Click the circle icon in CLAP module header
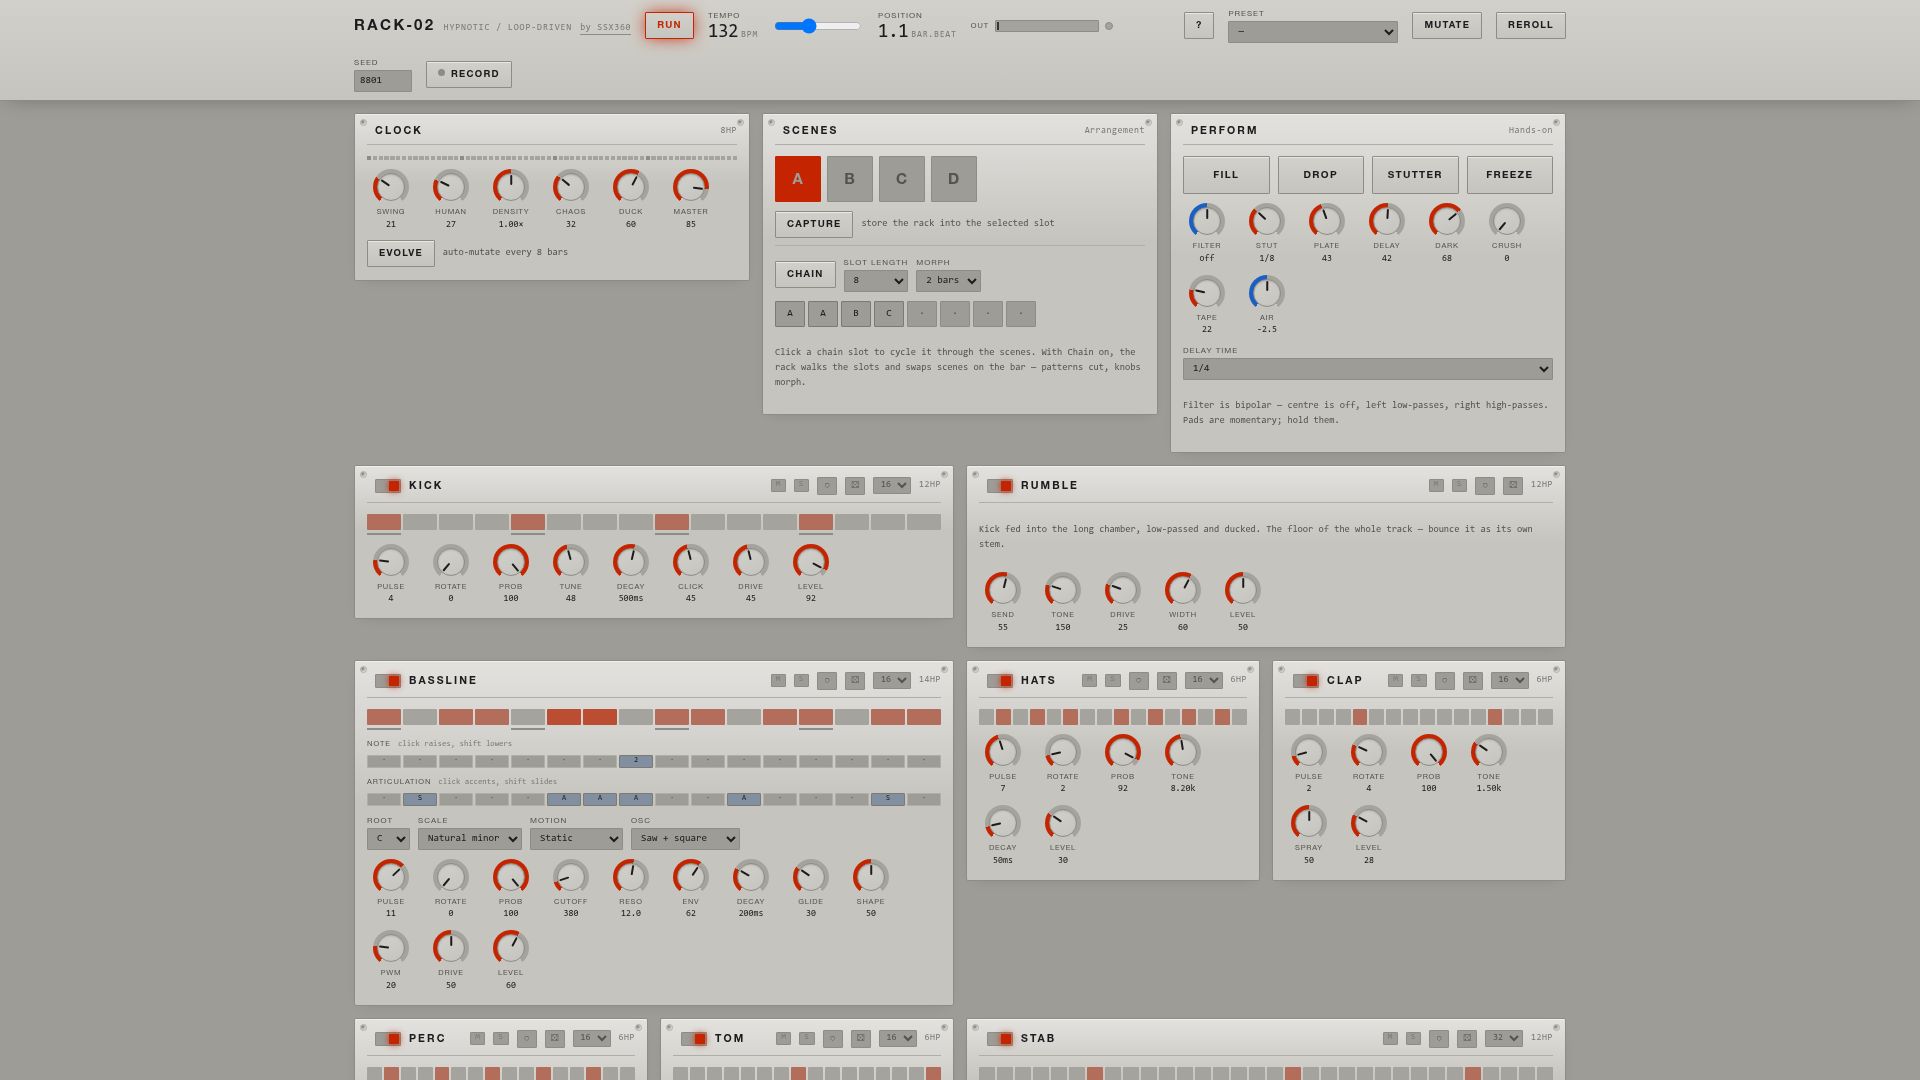This screenshot has height=1080, width=1920. (1445, 681)
